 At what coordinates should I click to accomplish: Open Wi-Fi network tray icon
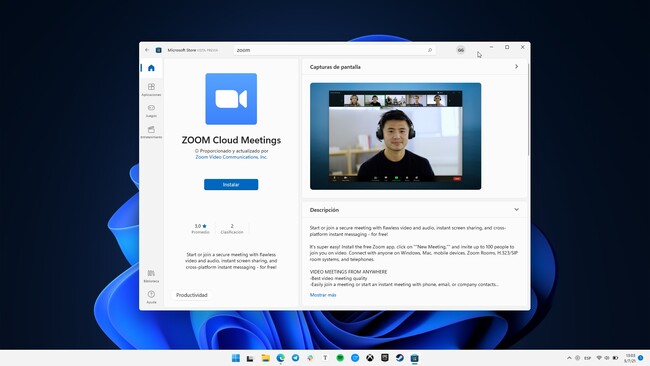pos(599,358)
